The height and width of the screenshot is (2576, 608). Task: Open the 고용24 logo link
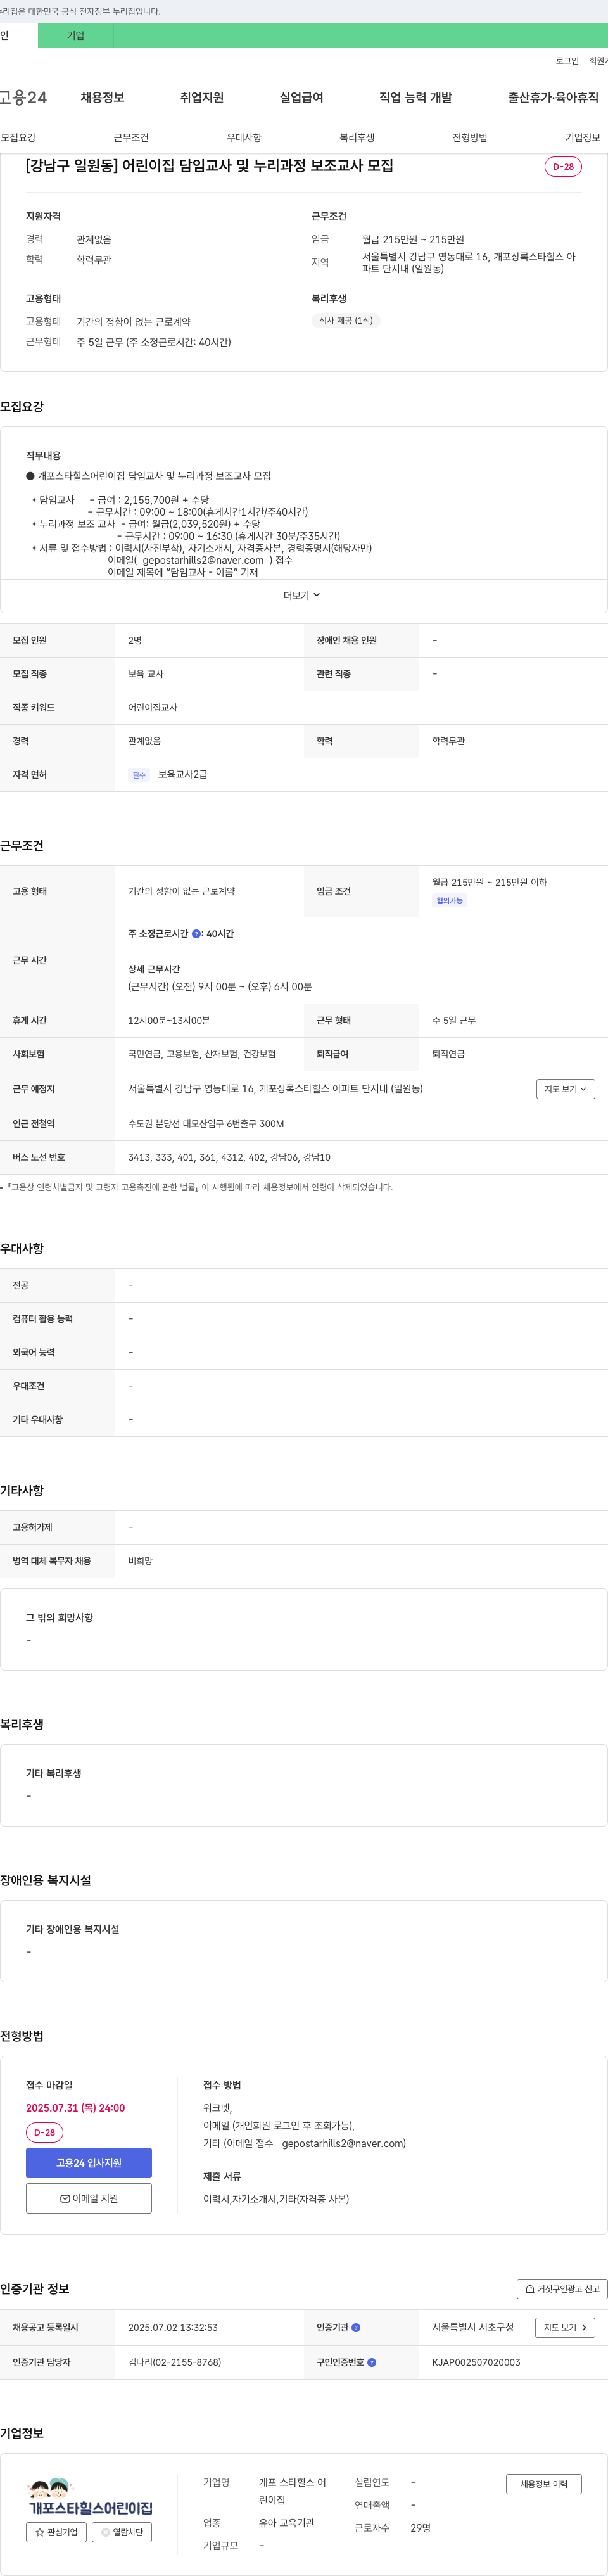pos(22,97)
